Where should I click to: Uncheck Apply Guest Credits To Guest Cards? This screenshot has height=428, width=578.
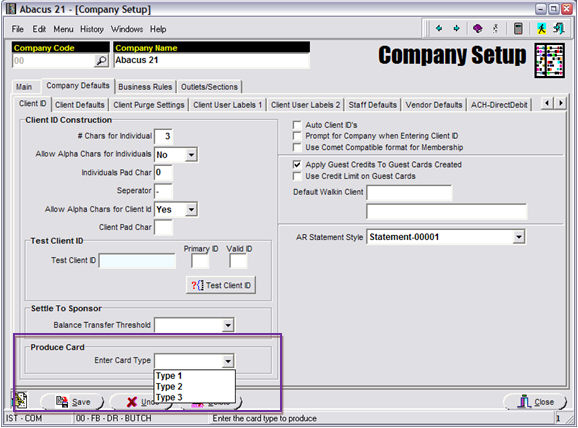[297, 164]
